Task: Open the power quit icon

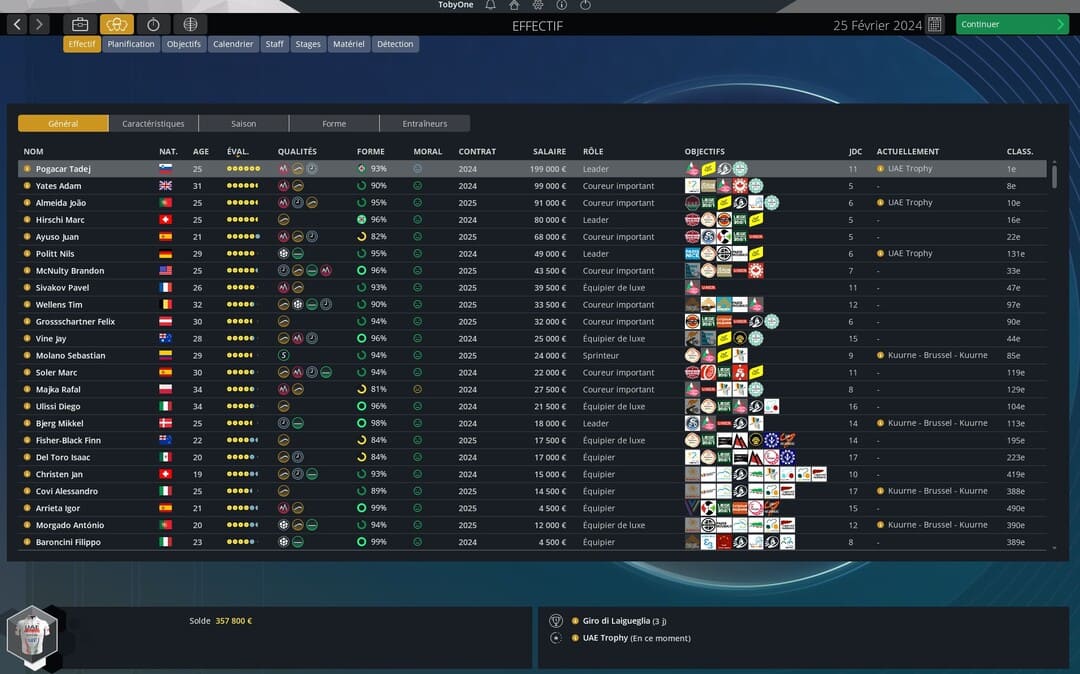Action: coord(585,5)
